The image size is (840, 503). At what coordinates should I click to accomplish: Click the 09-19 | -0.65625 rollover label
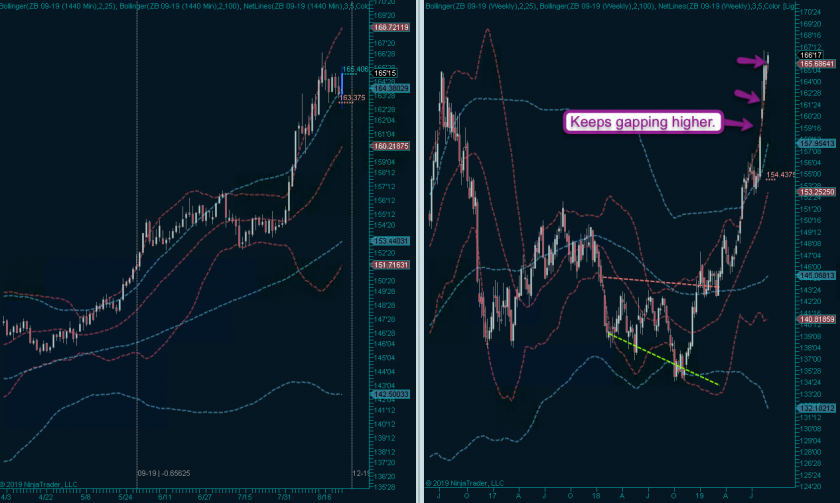[x=164, y=474]
